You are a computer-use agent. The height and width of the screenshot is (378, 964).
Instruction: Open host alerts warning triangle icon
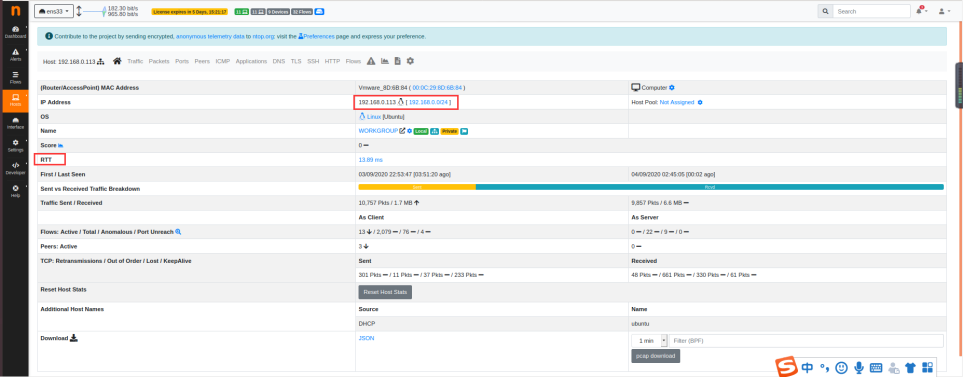point(371,61)
